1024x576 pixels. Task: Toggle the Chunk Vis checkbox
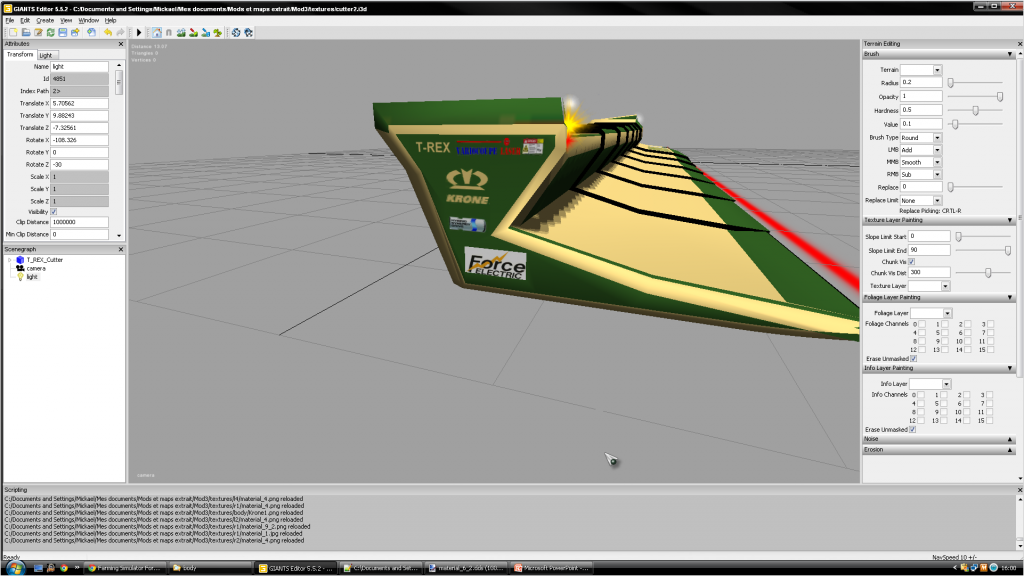click(912, 262)
